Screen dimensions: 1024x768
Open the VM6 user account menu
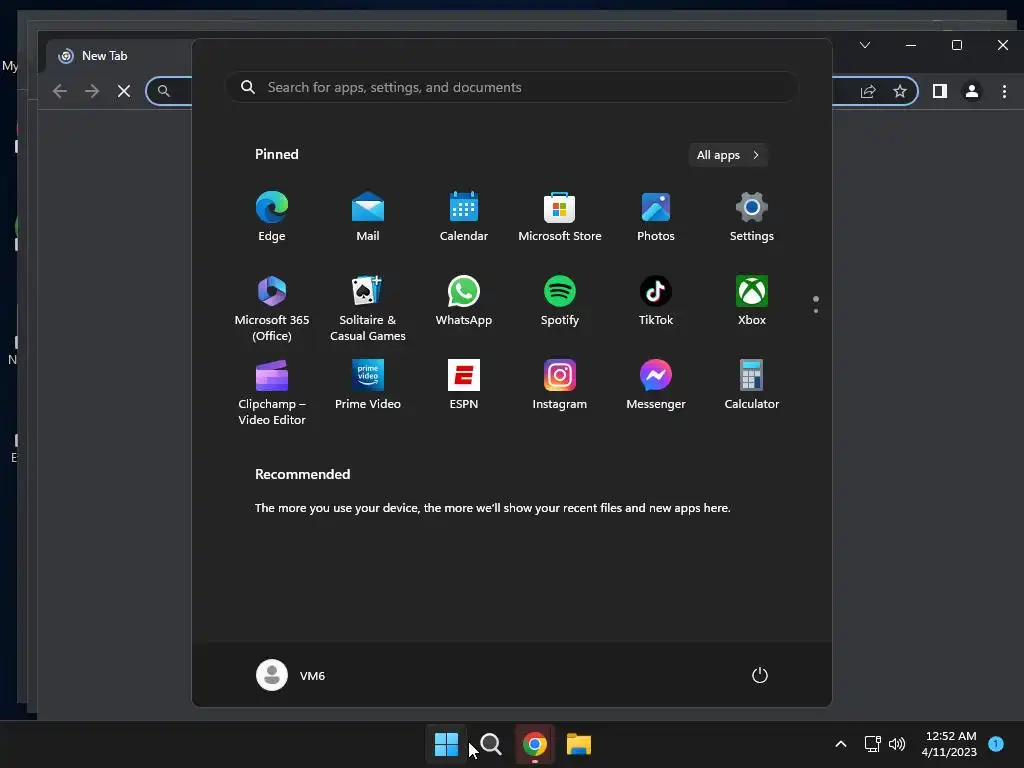[x=291, y=675]
